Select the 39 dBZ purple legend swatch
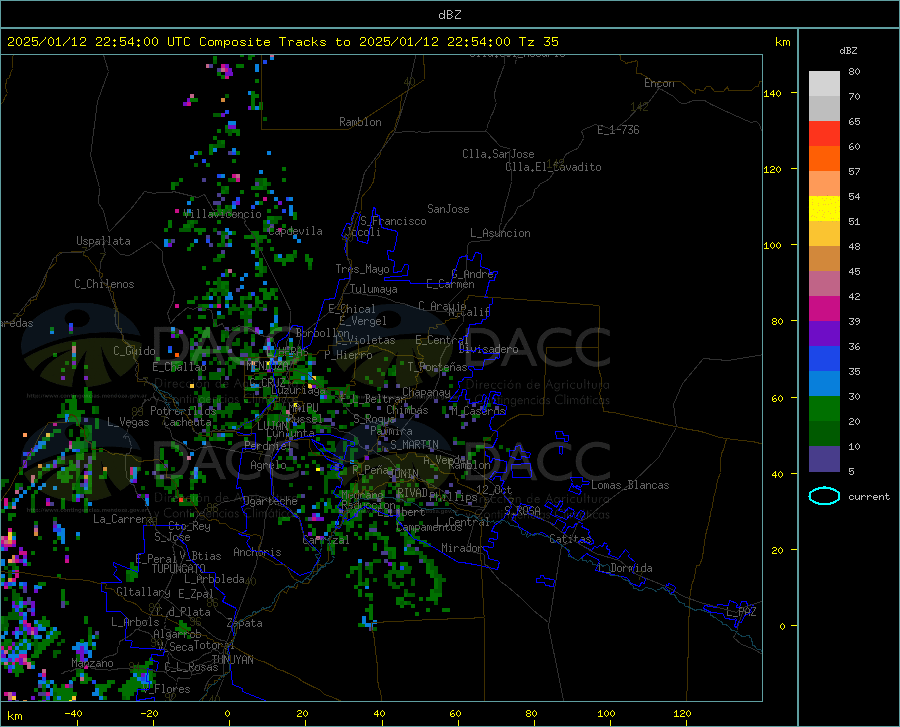This screenshot has width=900, height=727. (824, 334)
